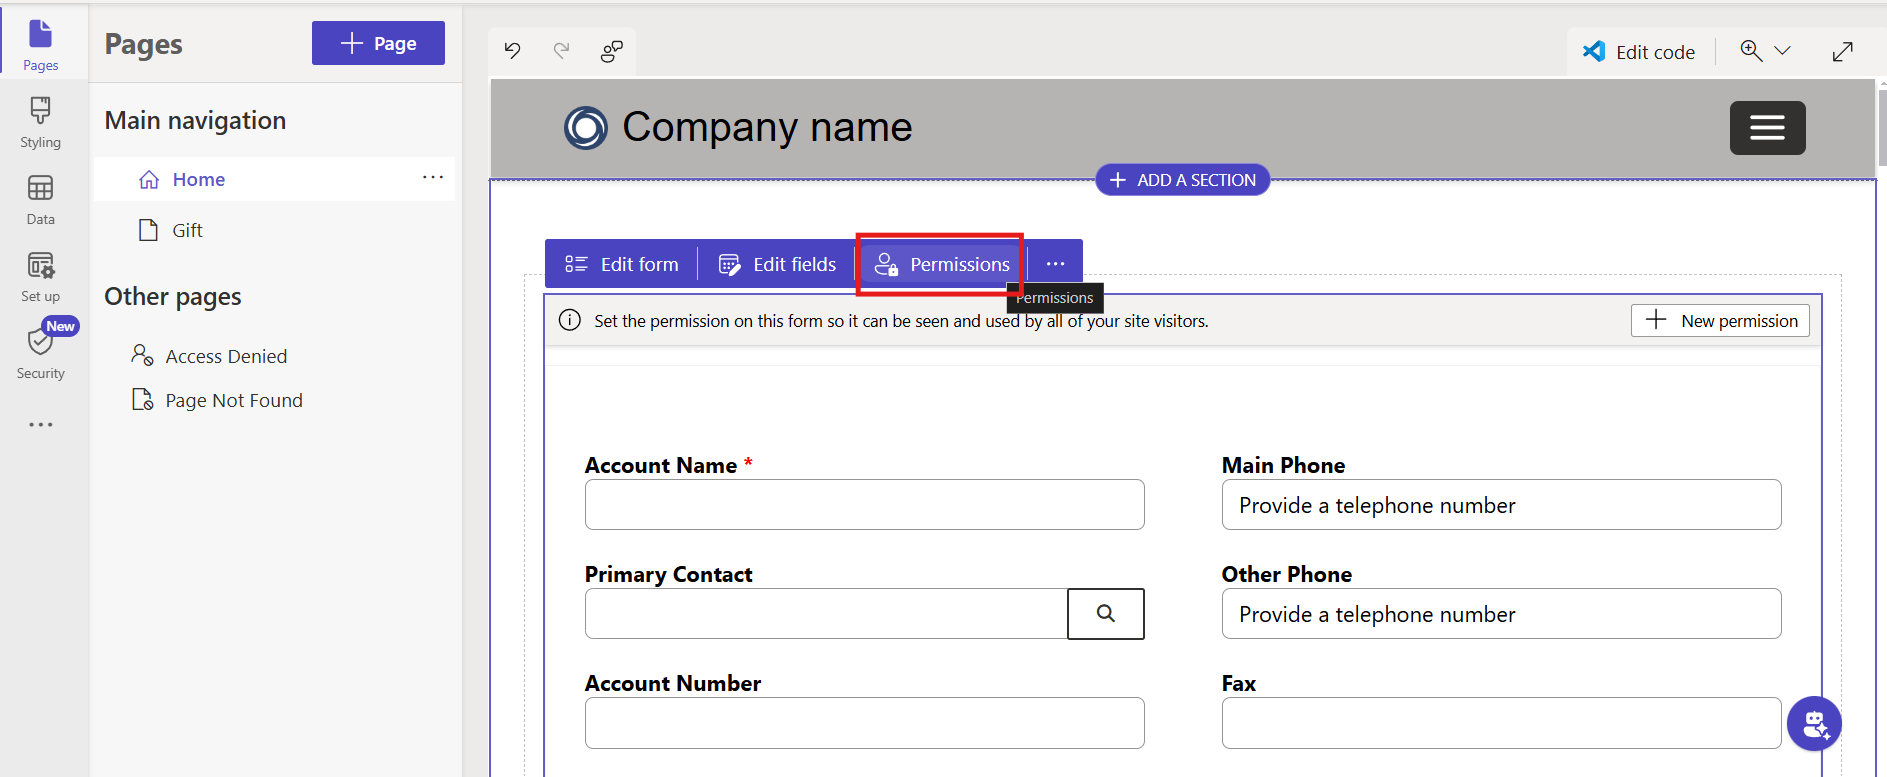Click the redo arrow icon
The height and width of the screenshot is (777, 1887).
click(x=562, y=51)
